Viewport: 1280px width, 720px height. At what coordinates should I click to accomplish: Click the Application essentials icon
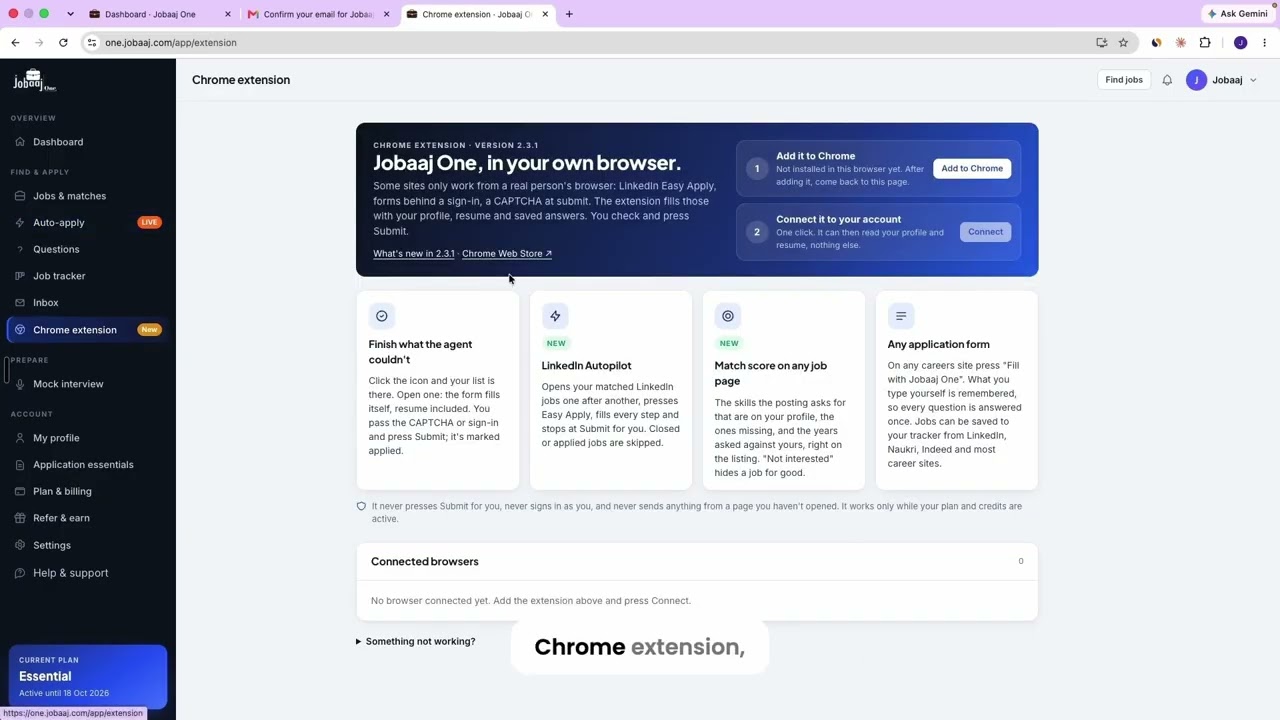(x=20, y=465)
